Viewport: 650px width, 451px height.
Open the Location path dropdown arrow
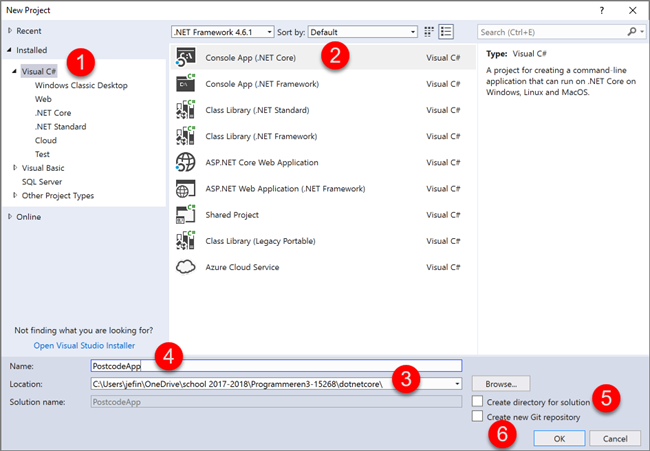[x=457, y=384]
